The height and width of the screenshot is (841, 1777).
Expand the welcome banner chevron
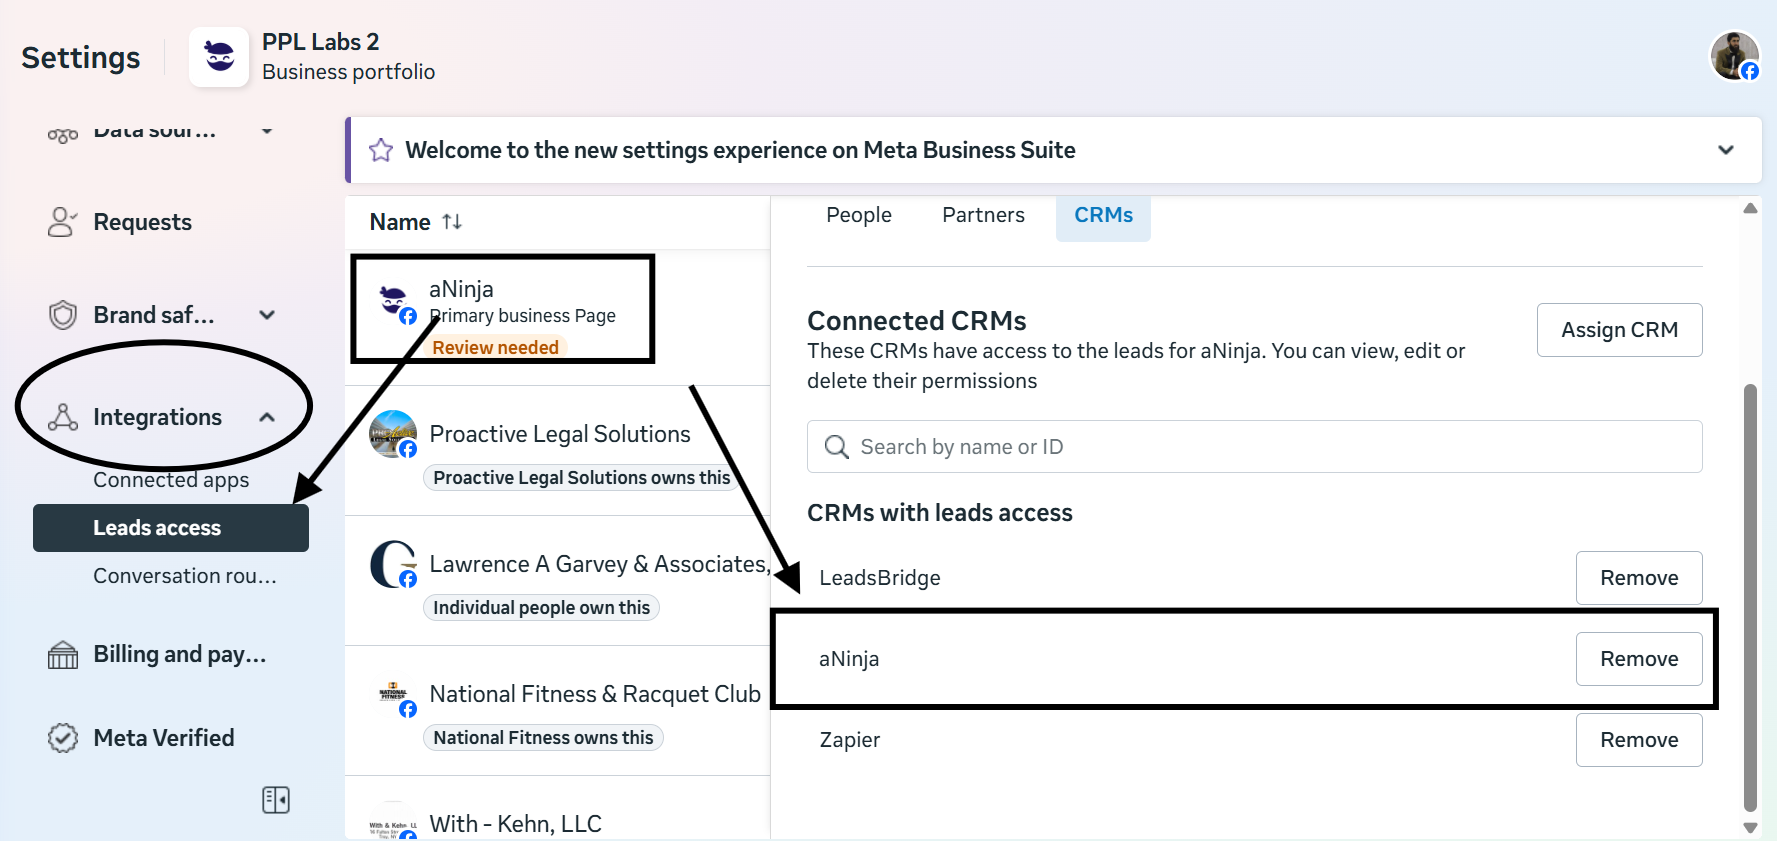click(x=1725, y=150)
